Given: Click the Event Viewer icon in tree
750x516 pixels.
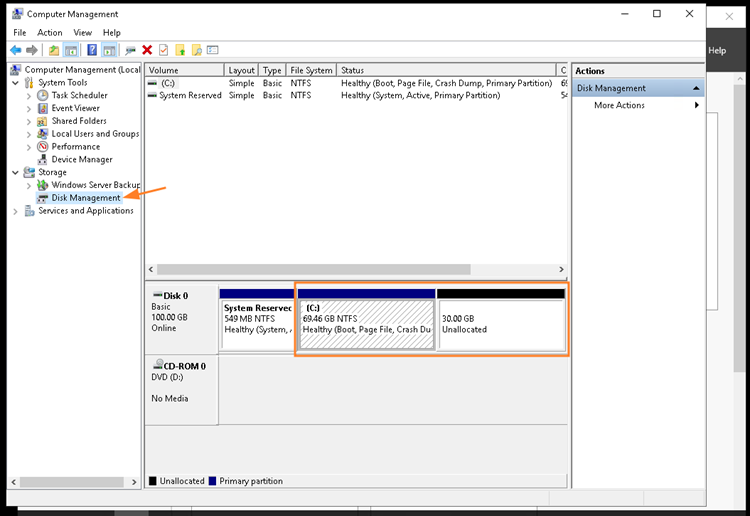Looking at the screenshot, I should point(43,108).
